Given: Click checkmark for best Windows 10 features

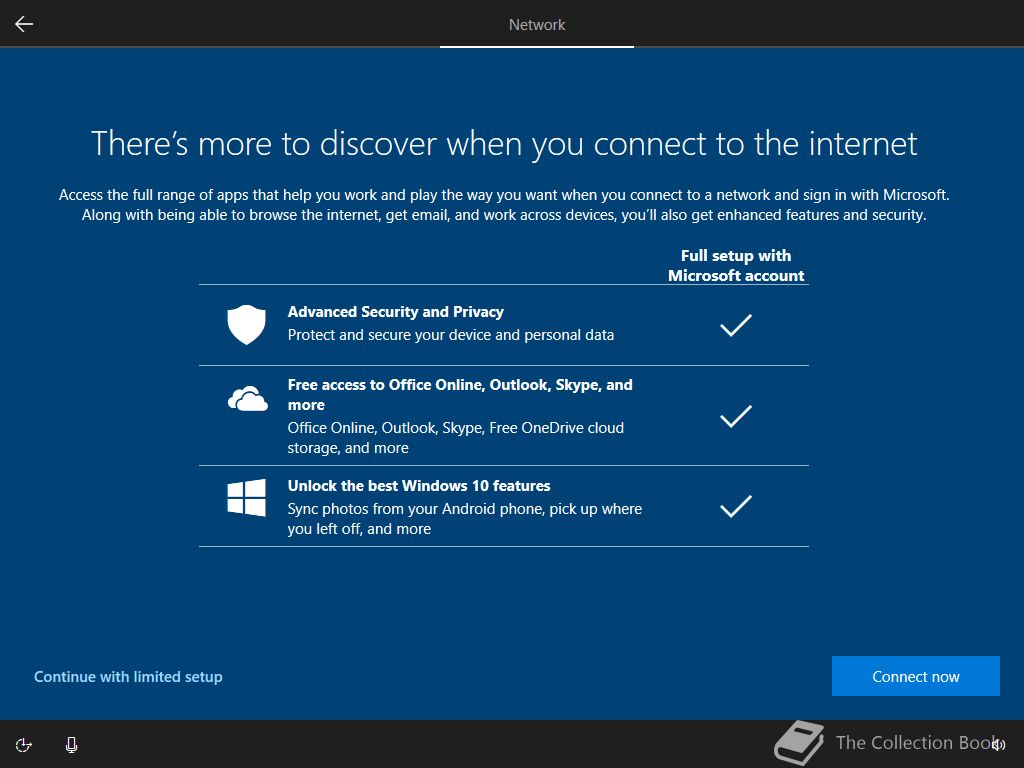Looking at the screenshot, I should click(735, 506).
